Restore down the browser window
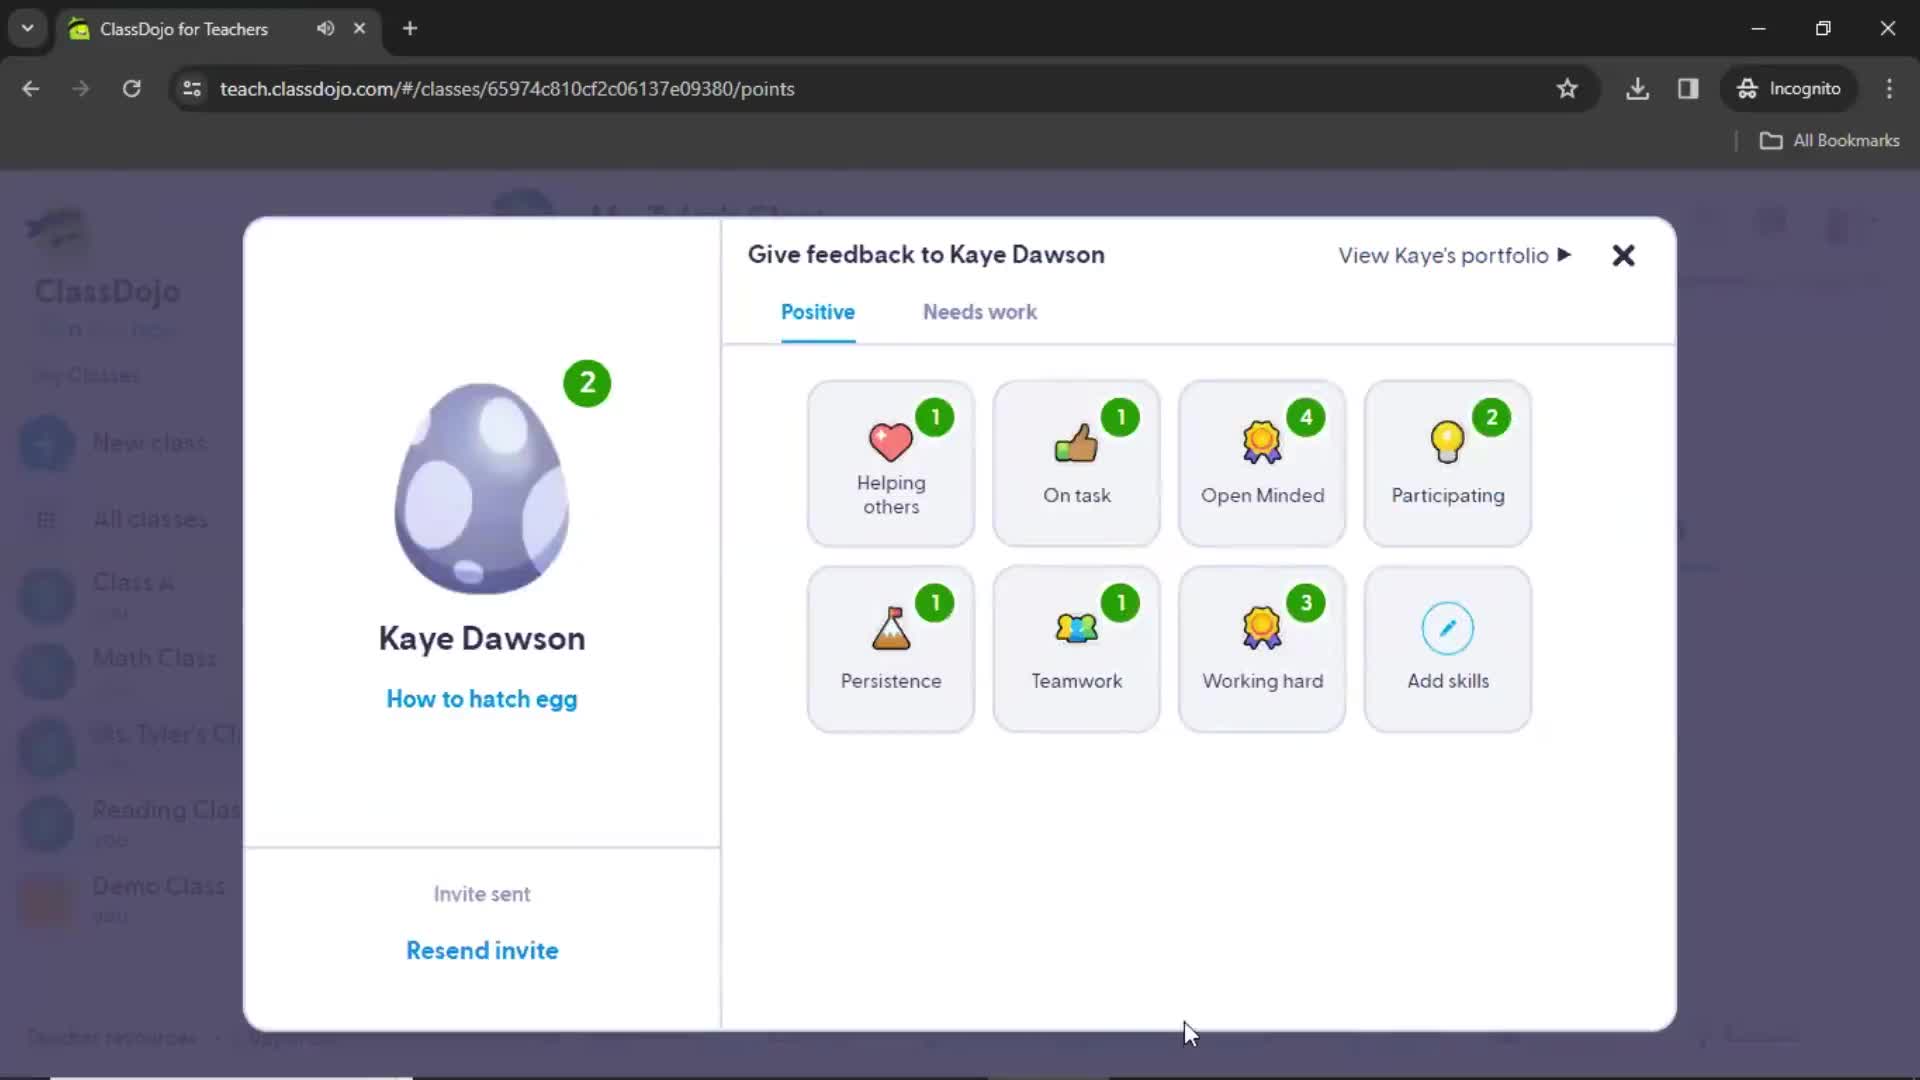This screenshot has height=1080, width=1920. tap(1823, 28)
